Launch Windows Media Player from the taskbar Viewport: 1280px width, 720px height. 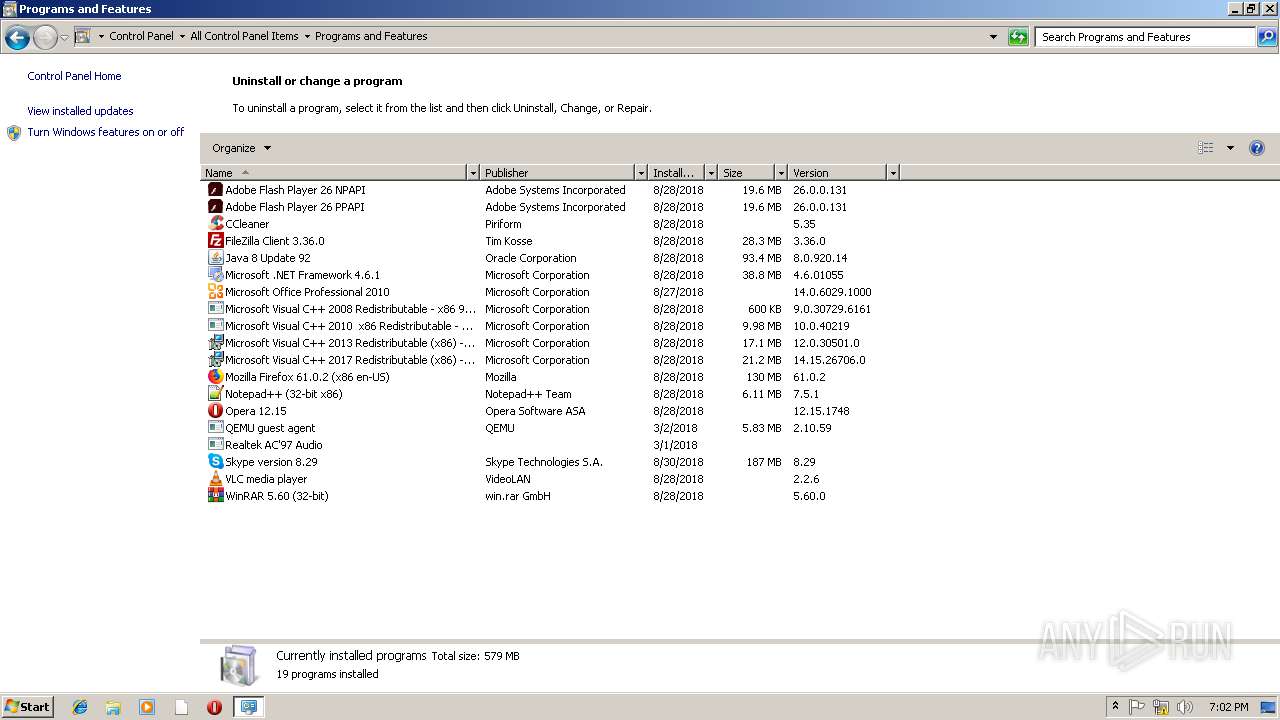pos(147,707)
